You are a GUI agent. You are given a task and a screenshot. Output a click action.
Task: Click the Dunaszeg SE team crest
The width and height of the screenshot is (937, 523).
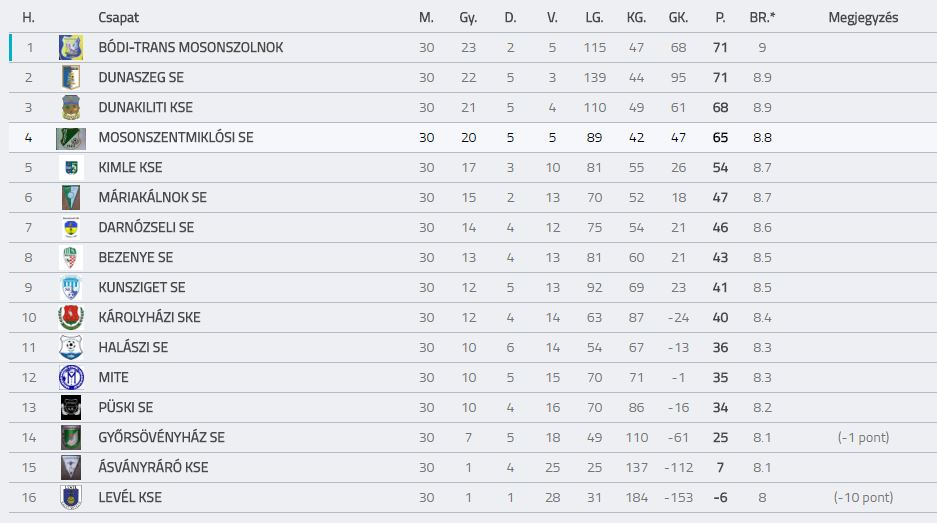click(71, 77)
